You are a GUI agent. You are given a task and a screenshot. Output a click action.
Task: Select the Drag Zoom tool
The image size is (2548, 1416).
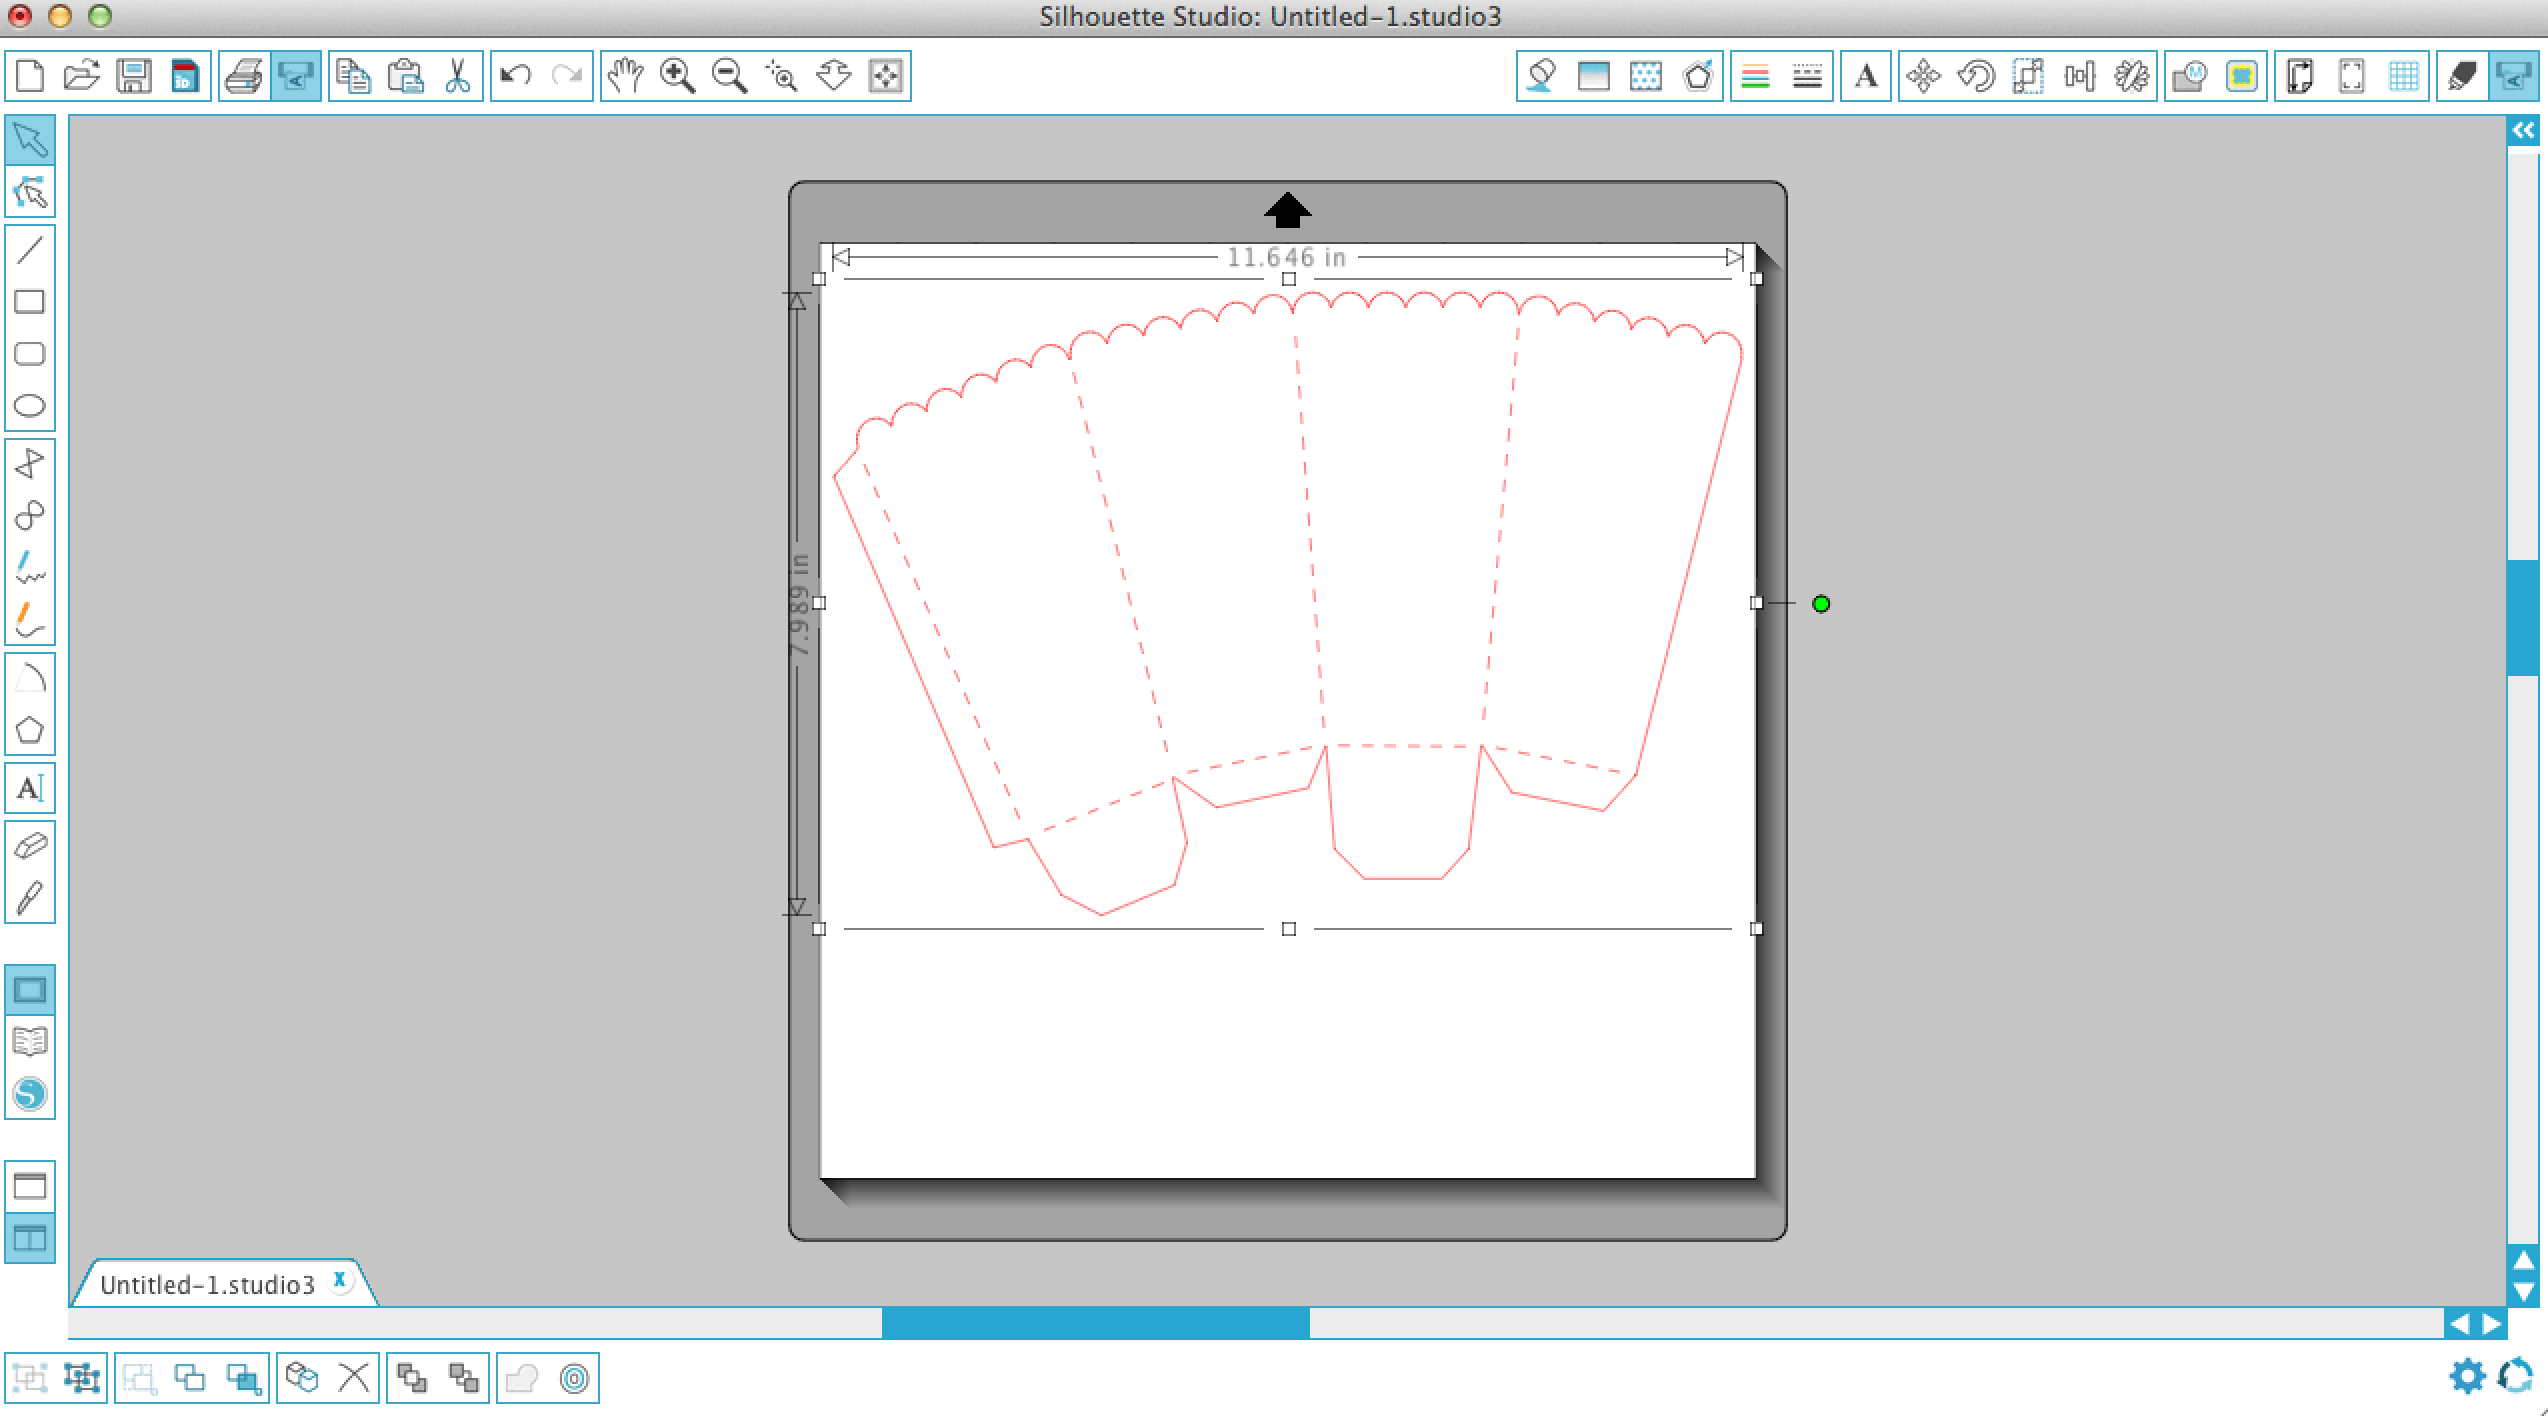[x=834, y=76]
